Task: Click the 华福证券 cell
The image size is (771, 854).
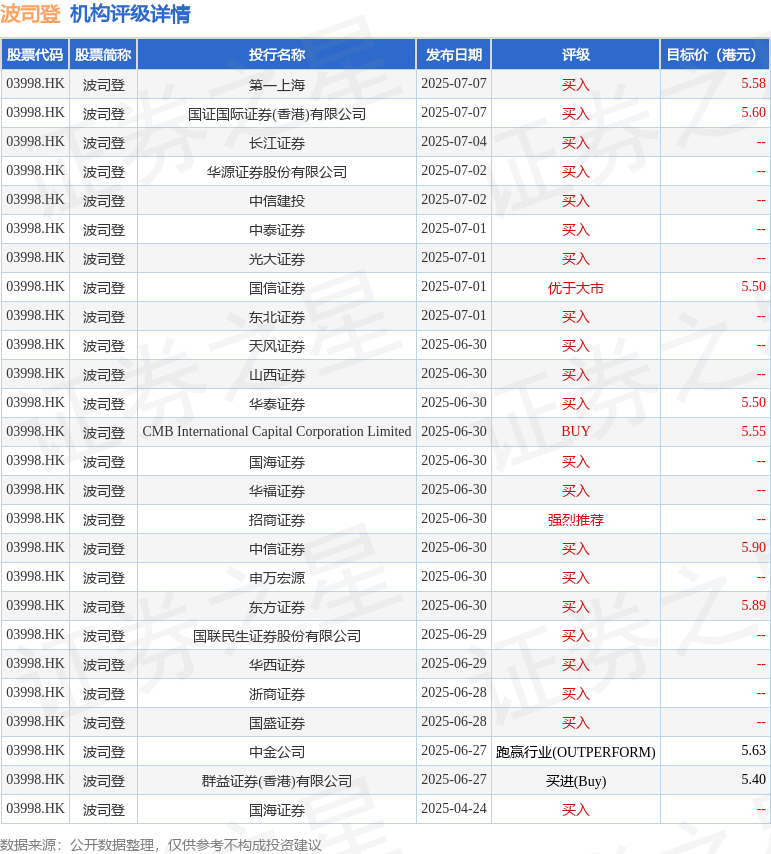Action: 277,491
